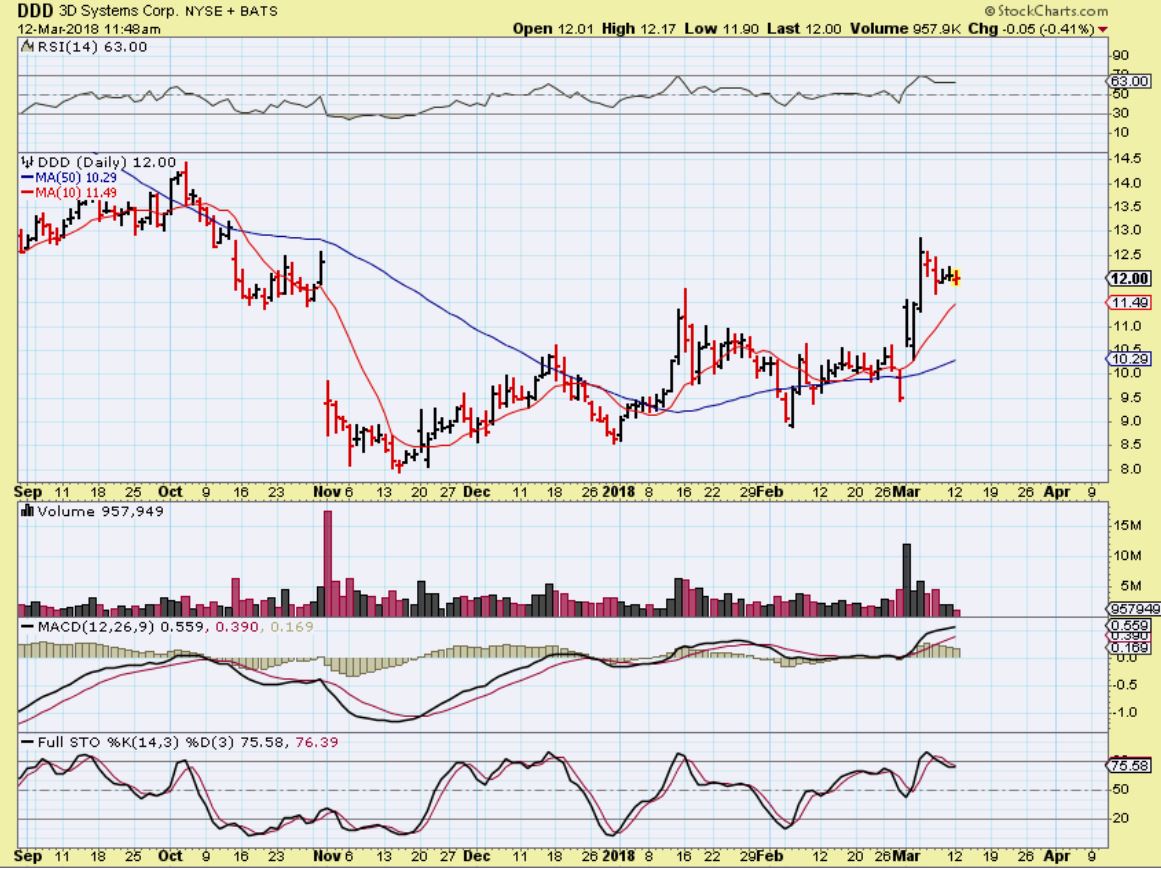Viewport: 1161px width, 869px height.
Task: Click the 957949 tag on volume axis
Action: [x=1135, y=609]
